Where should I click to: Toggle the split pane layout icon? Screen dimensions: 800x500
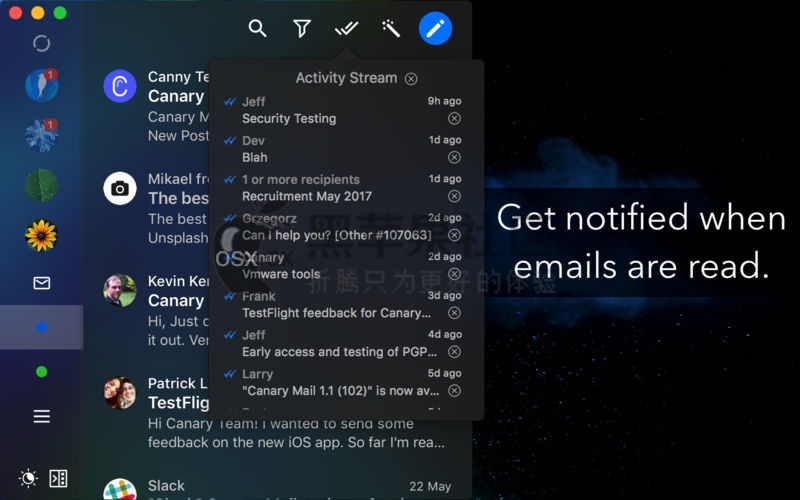point(58,479)
